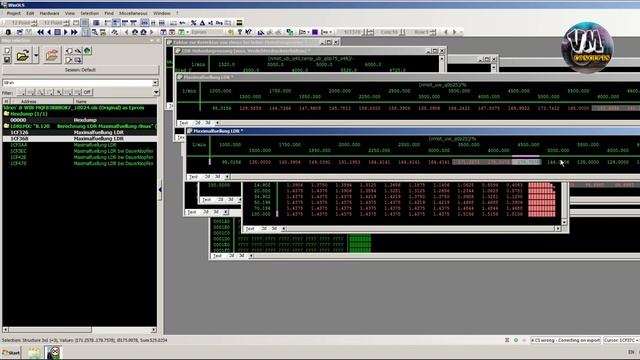Select map row 1CF3AA Maximalfuellung LDR
The height and width of the screenshot is (360, 640).
[80, 145]
